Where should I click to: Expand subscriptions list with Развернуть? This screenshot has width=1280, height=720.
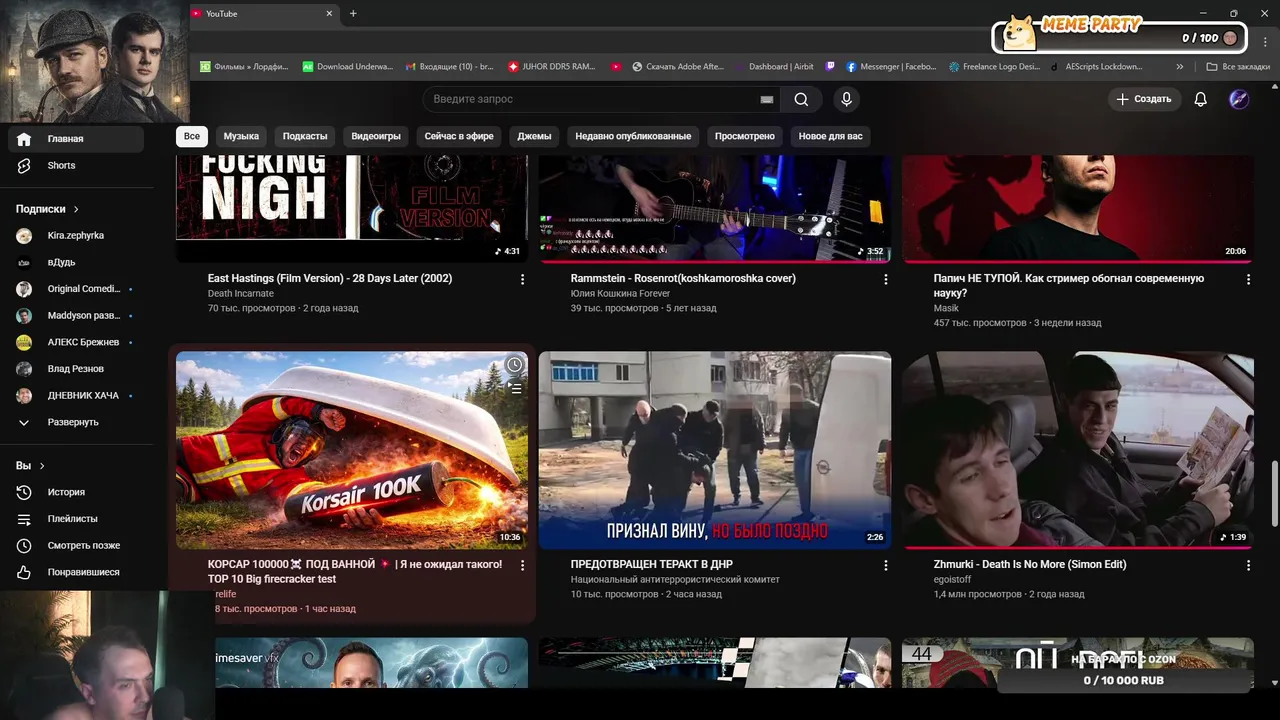[x=76, y=422]
